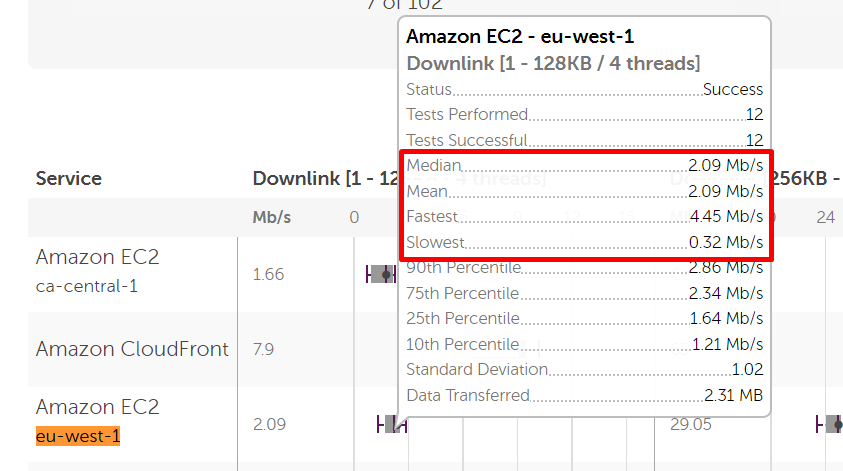Click the Mb/s units subheader

[x=272, y=217]
